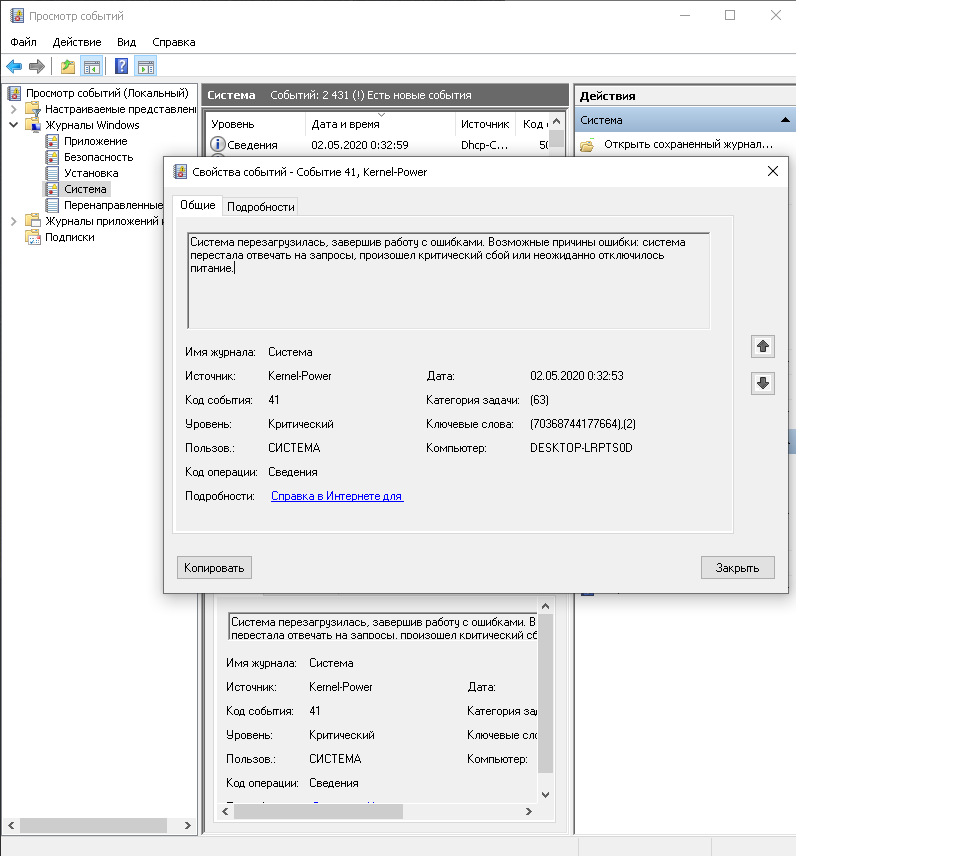Click Открыть сохраненный журнал action
Viewport: 960px width, 856px height.
coord(688,145)
